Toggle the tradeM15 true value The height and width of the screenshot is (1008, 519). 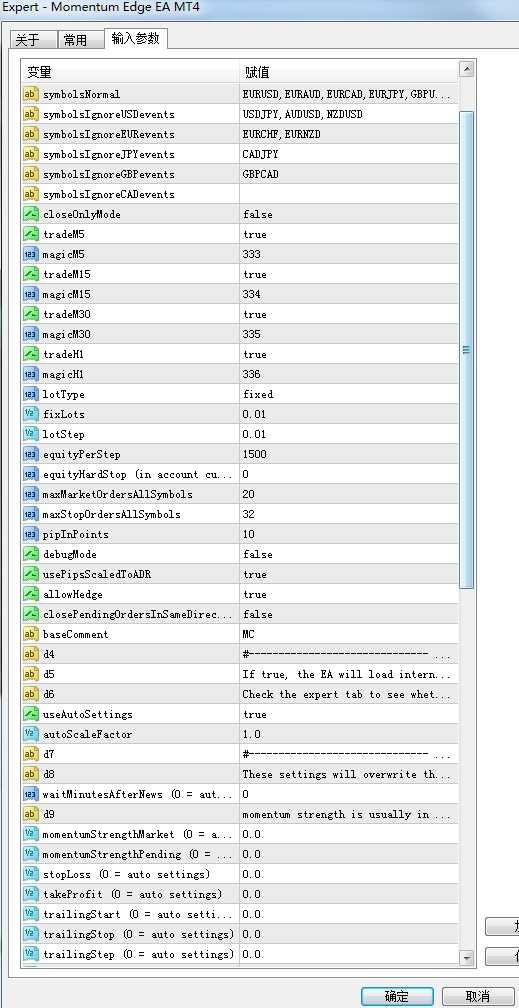[x=349, y=274]
